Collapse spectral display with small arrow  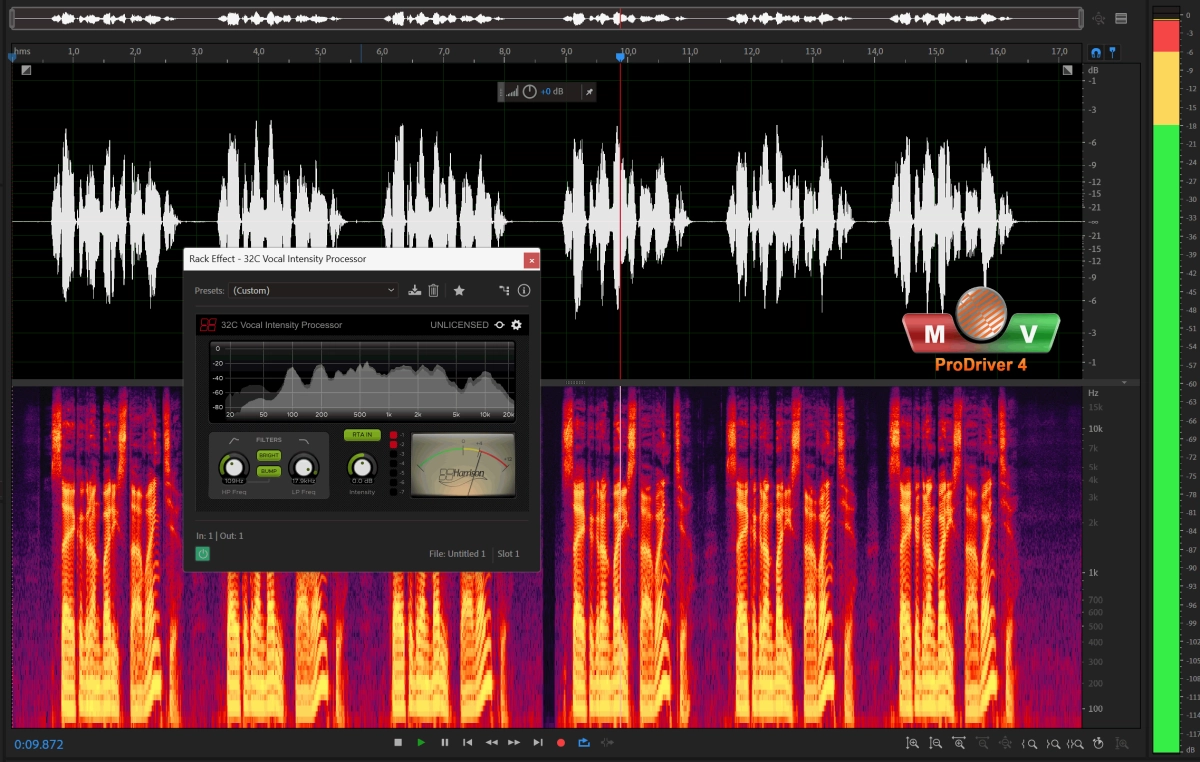point(1125,382)
